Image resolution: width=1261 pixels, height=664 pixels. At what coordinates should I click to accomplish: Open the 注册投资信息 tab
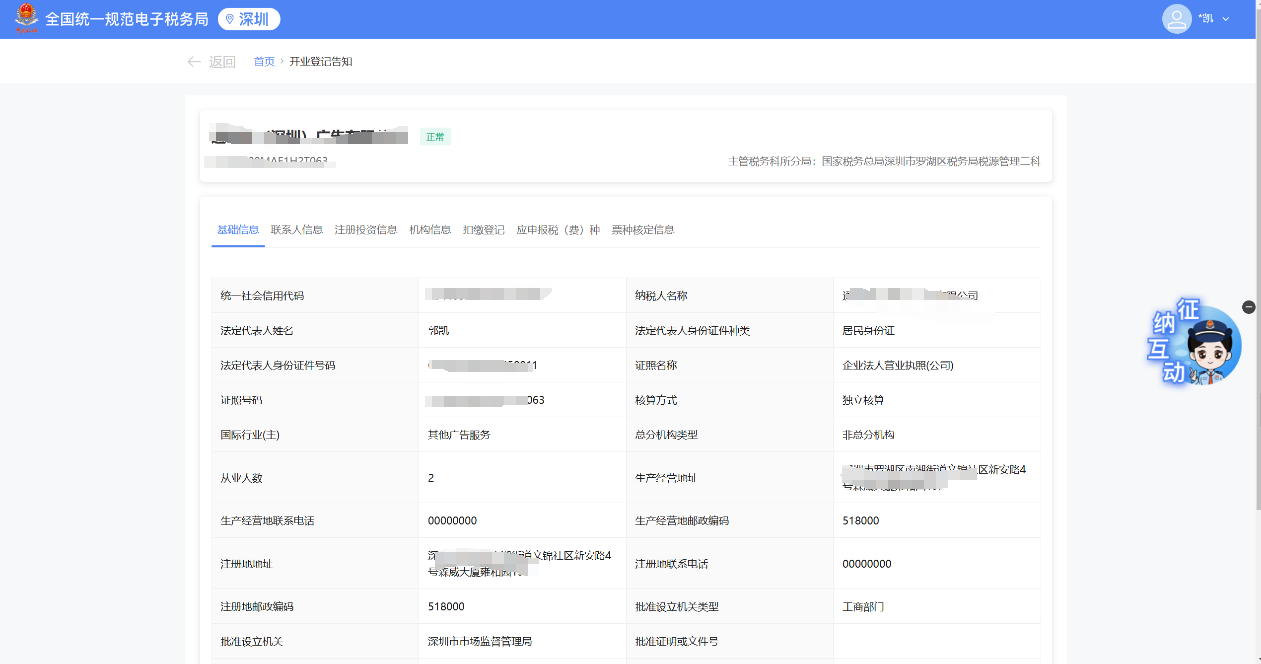point(366,230)
